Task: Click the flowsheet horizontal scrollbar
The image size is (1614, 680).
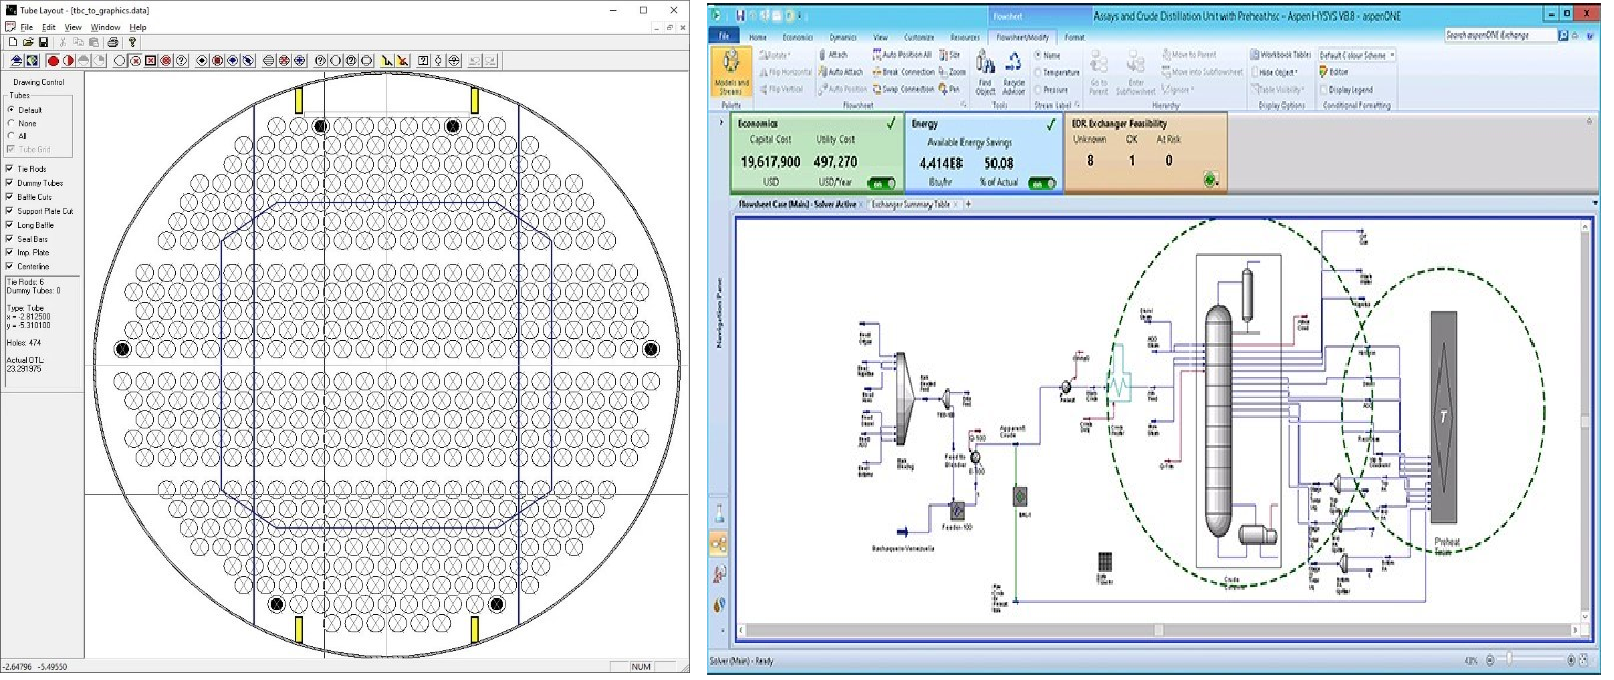Action: [x=1158, y=631]
